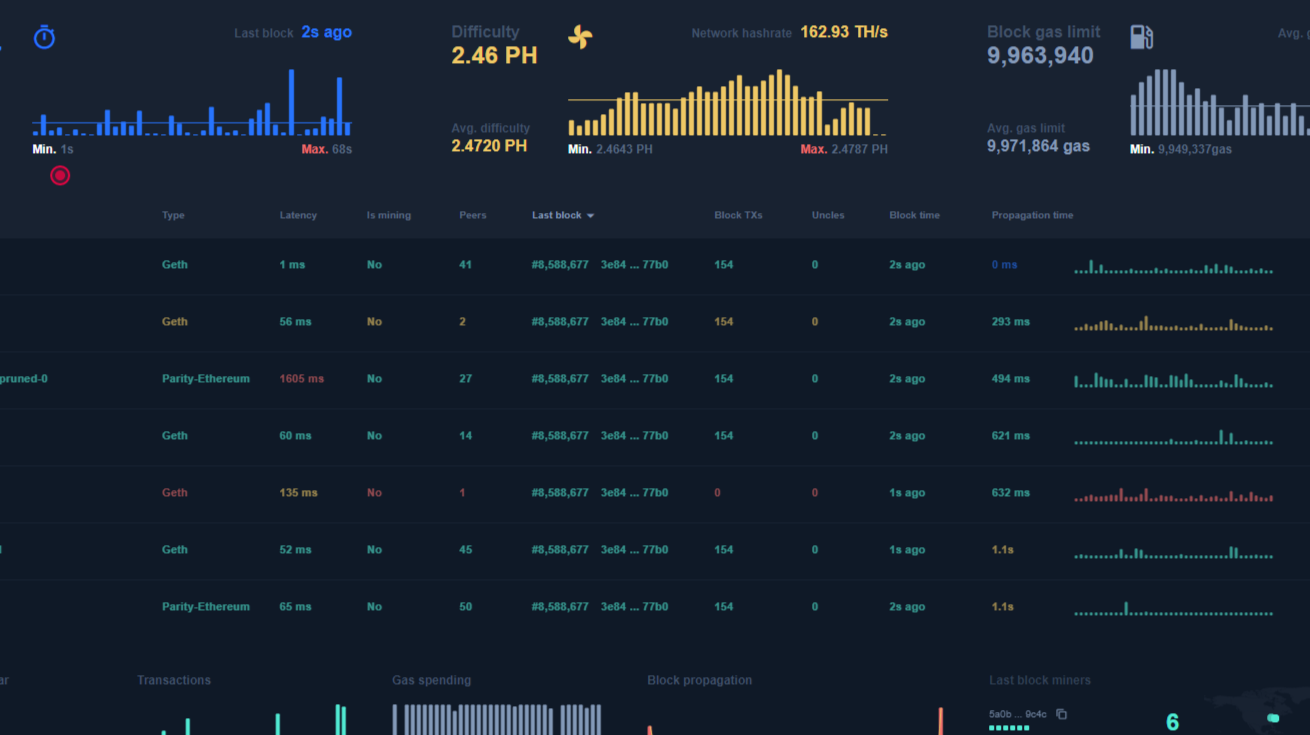
Task: Click peers count 14
Action: tap(465, 436)
